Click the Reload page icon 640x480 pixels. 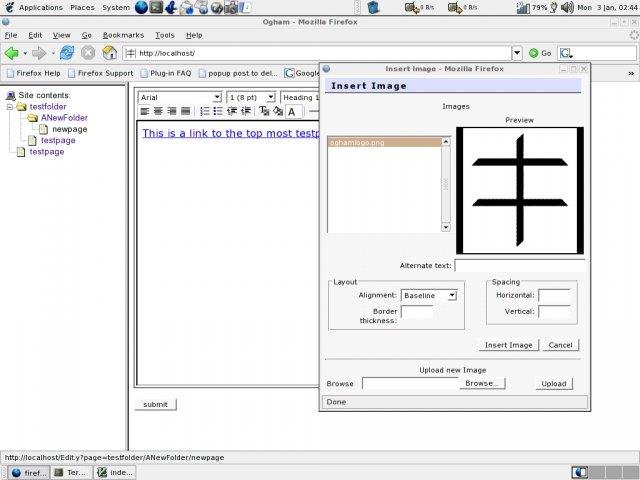click(x=67, y=53)
